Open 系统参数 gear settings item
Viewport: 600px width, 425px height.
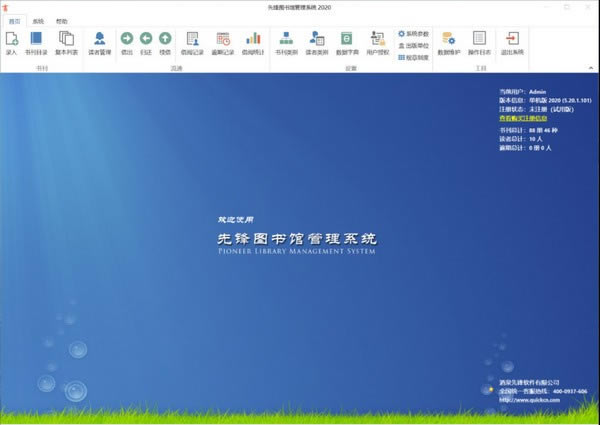click(x=413, y=34)
